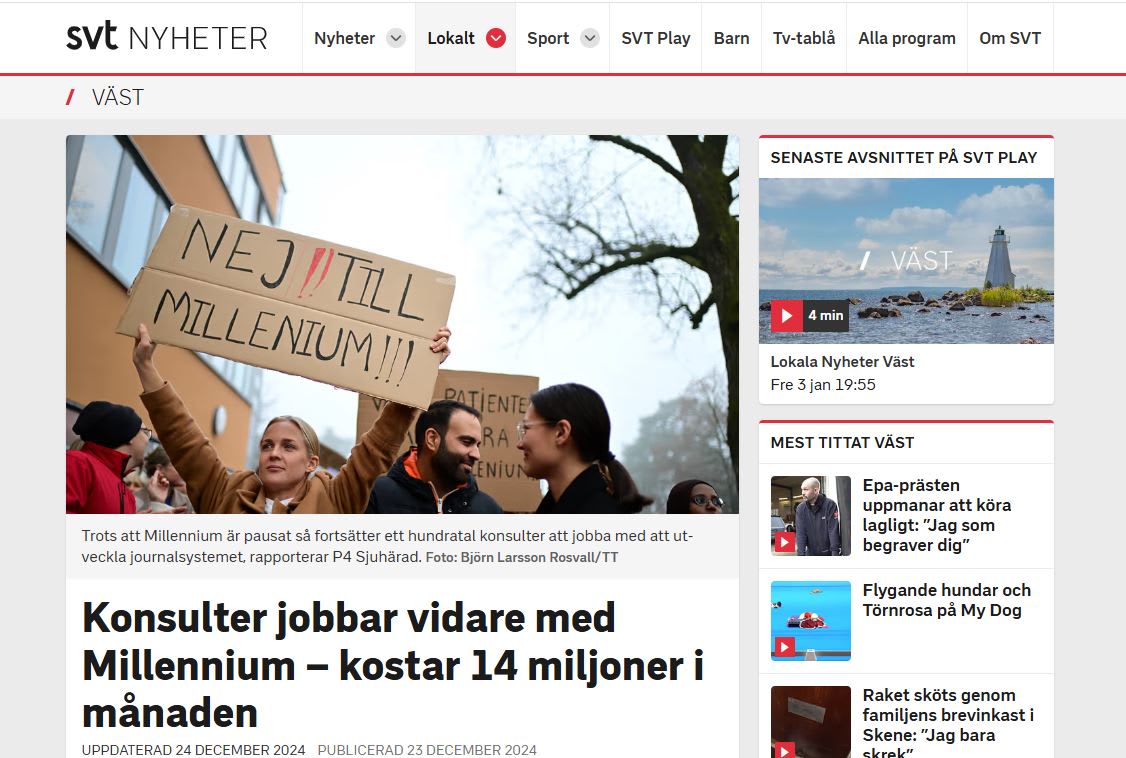Open the VÄST section link
This screenshot has width=1126, height=758.
[x=118, y=97]
